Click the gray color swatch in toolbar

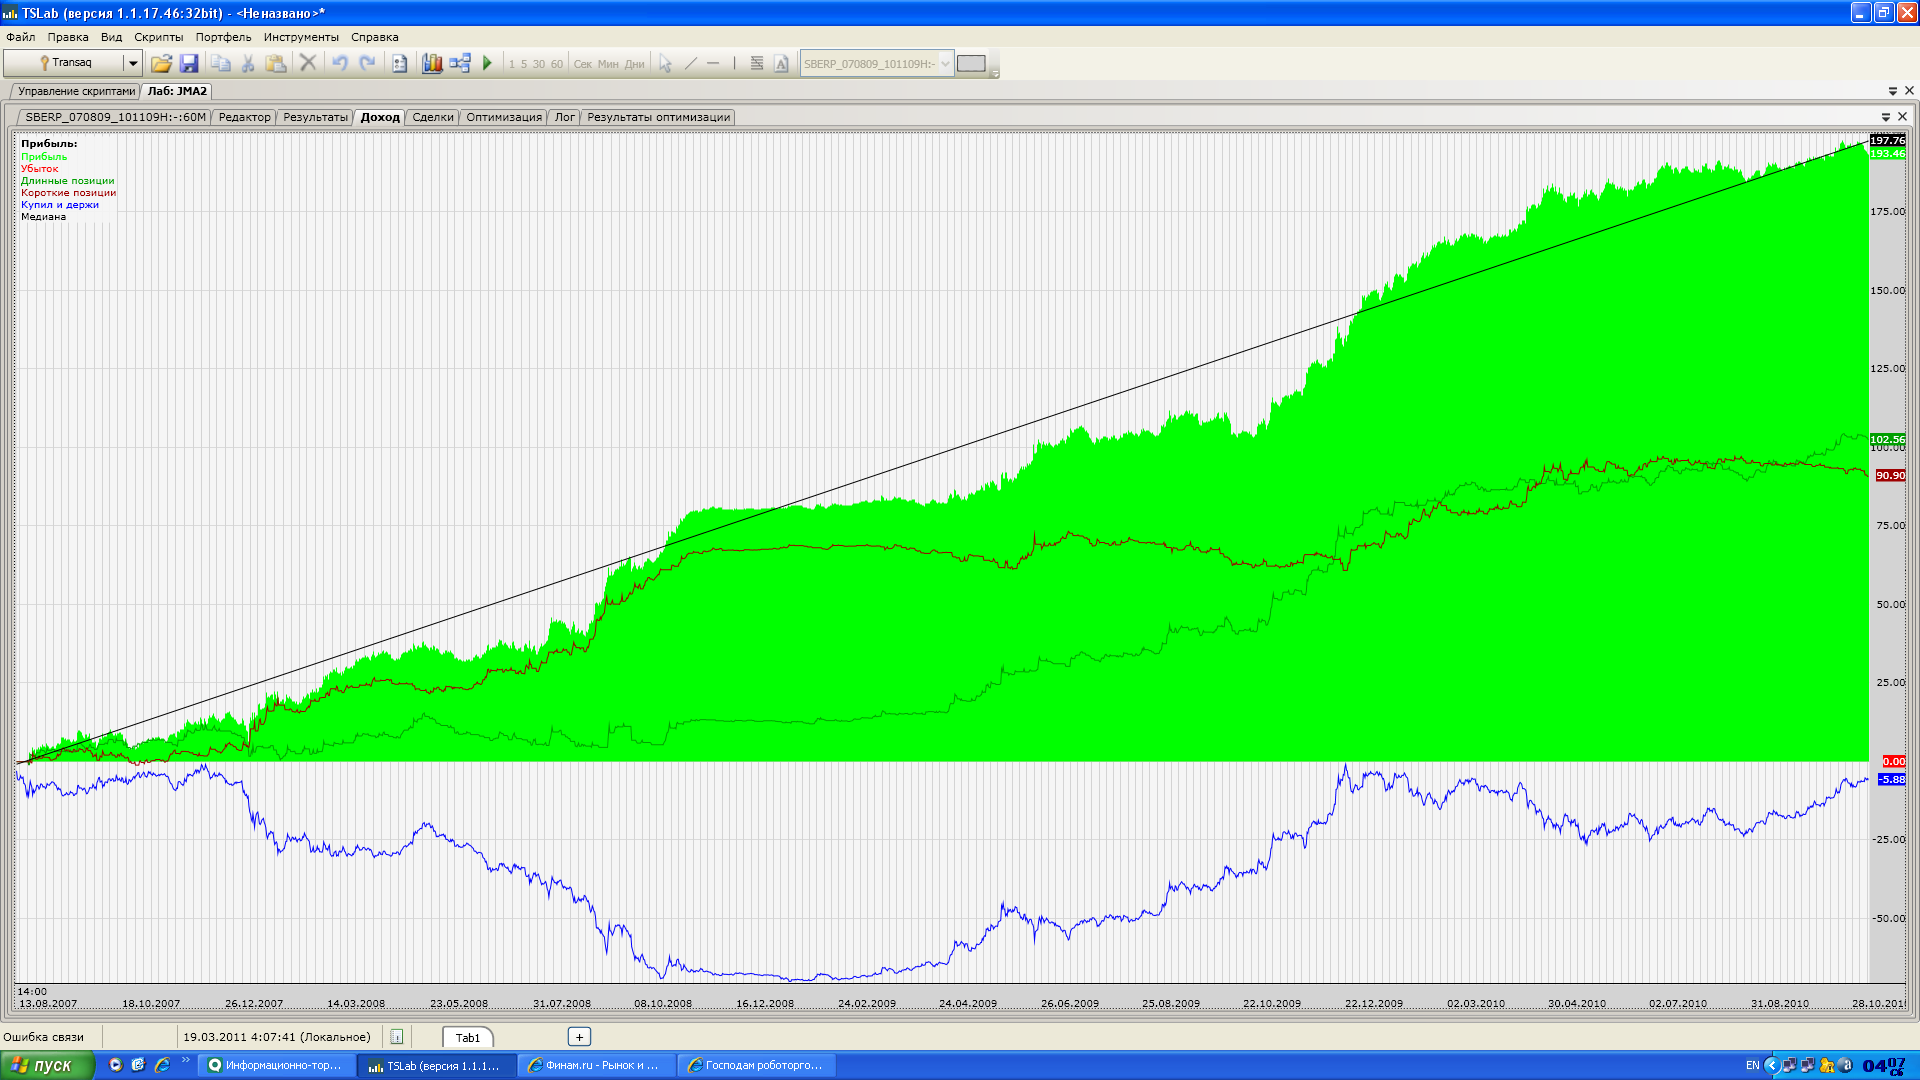click(971, 63)
